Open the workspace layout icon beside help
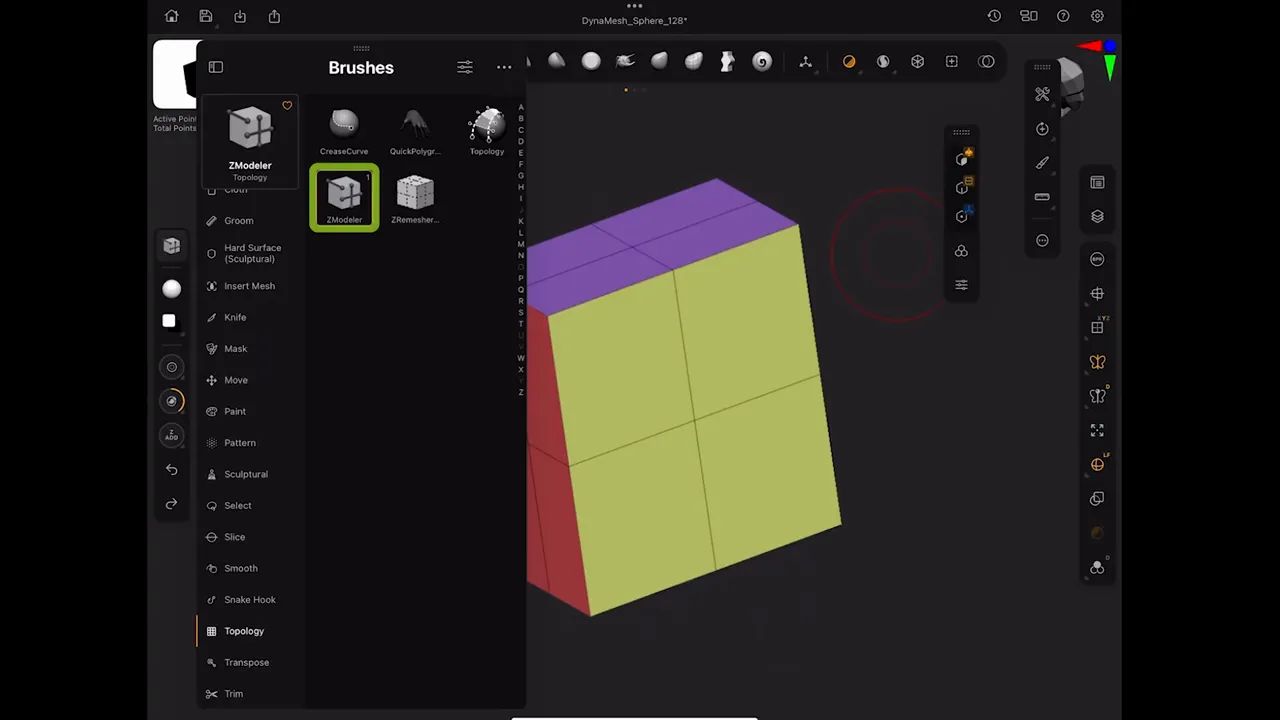This screenshot has height=720, width=1280. coord(1028,16)
